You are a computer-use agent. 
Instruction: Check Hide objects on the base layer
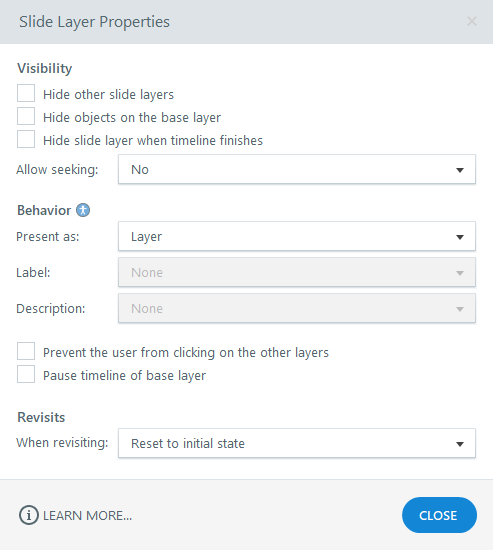[x=26, y=116]
